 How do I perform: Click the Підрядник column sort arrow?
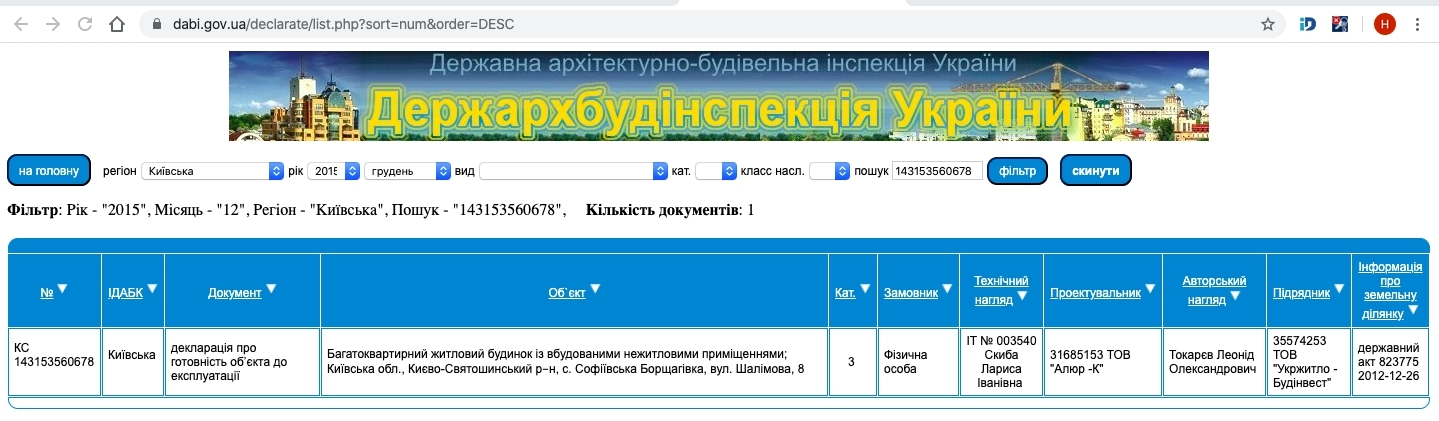pos(1340,289)
